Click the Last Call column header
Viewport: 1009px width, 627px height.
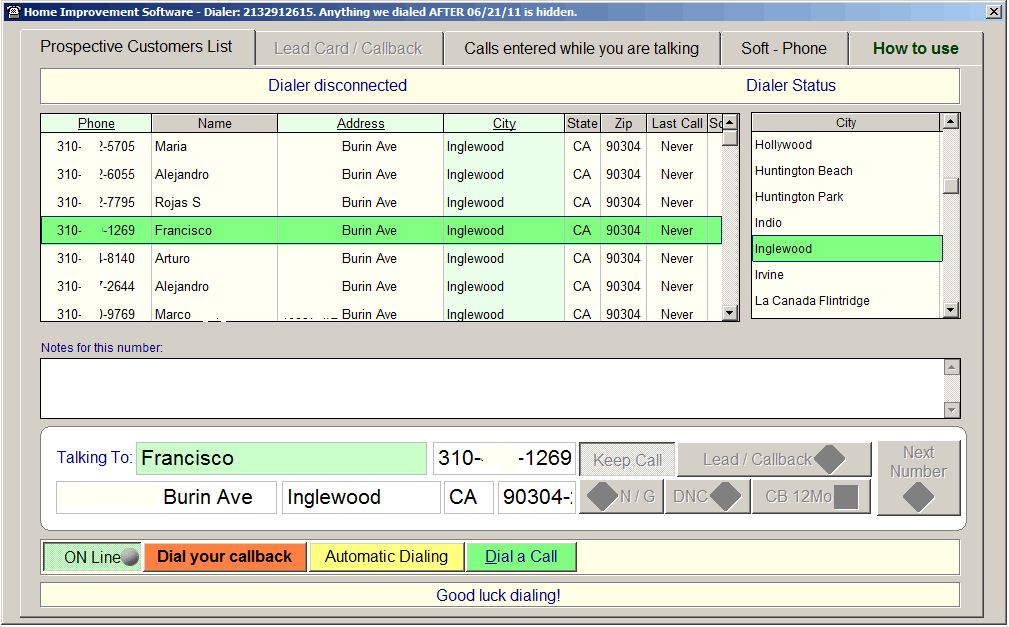click(677, 123)
